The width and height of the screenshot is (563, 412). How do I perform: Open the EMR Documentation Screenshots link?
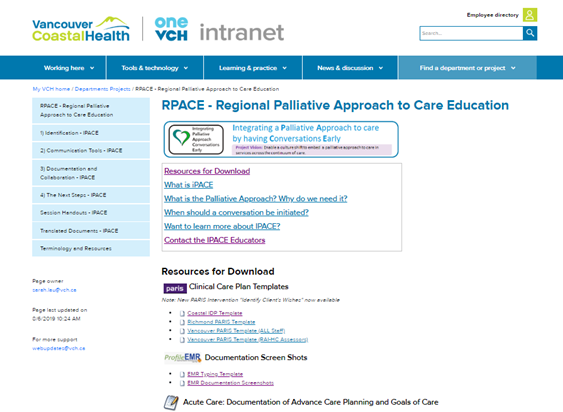pos(231,383)
